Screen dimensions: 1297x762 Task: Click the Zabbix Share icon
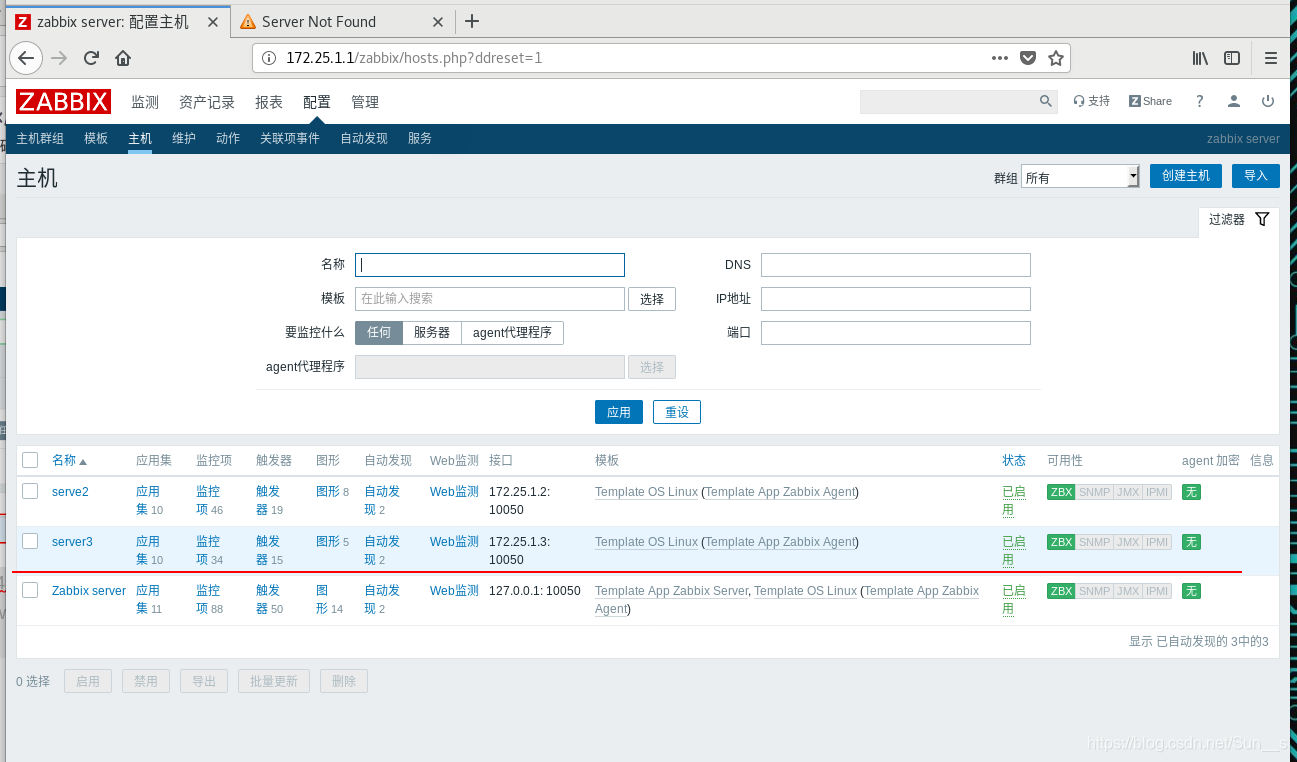tap(1150, 101)
